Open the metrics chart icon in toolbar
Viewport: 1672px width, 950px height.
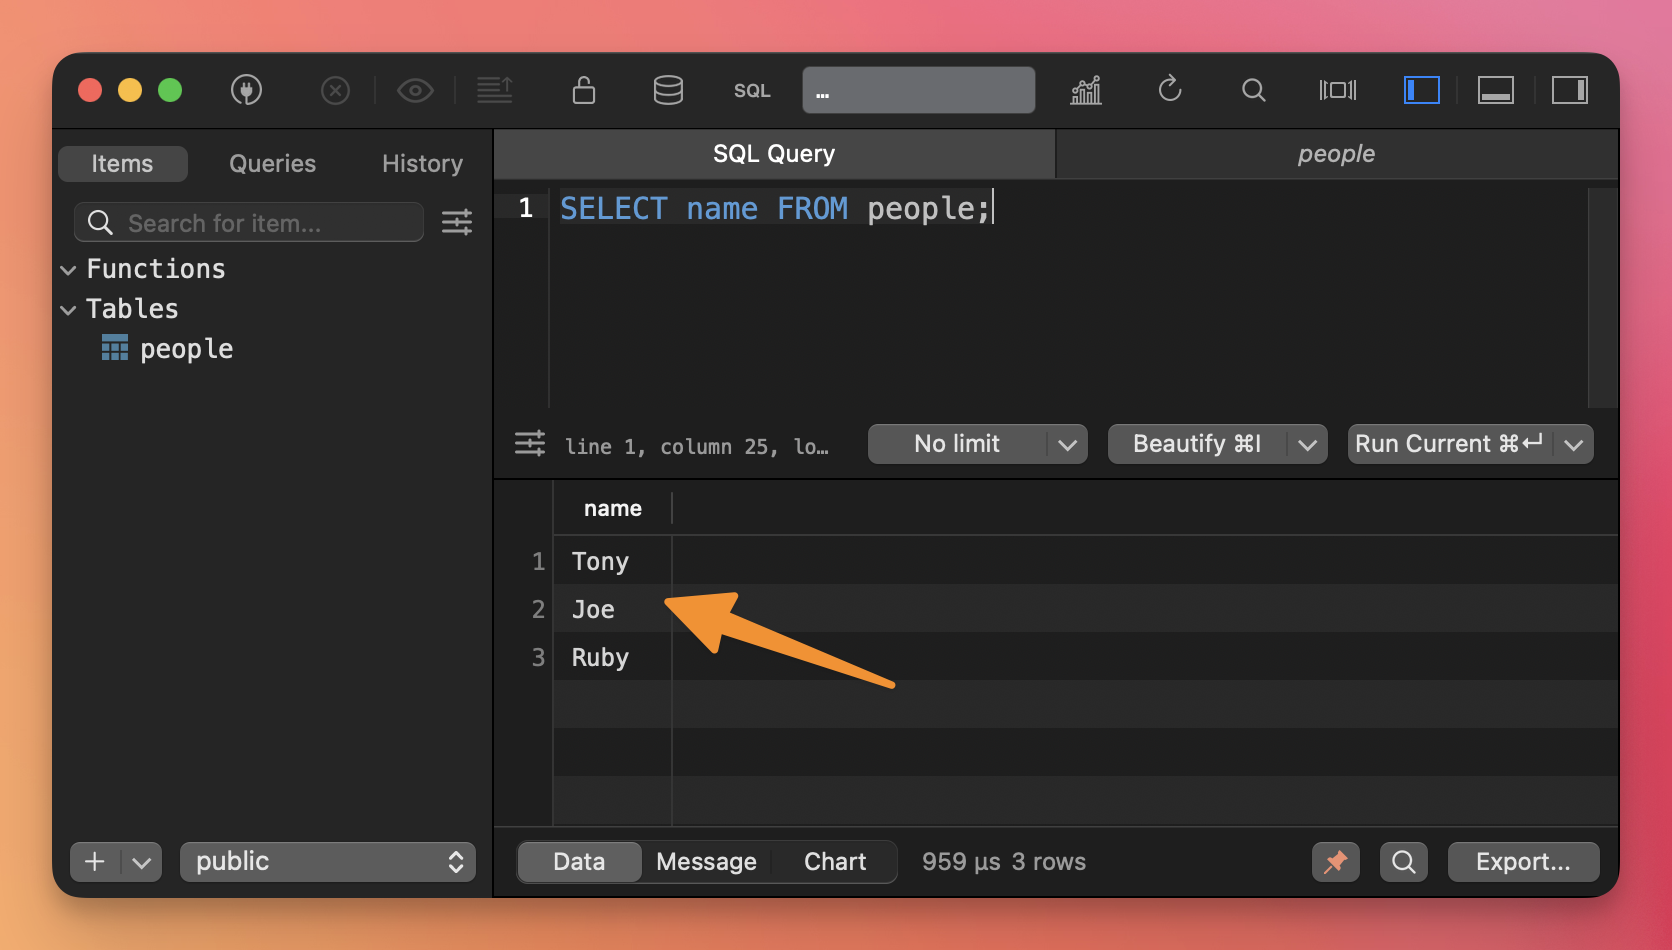point(1086,90)
